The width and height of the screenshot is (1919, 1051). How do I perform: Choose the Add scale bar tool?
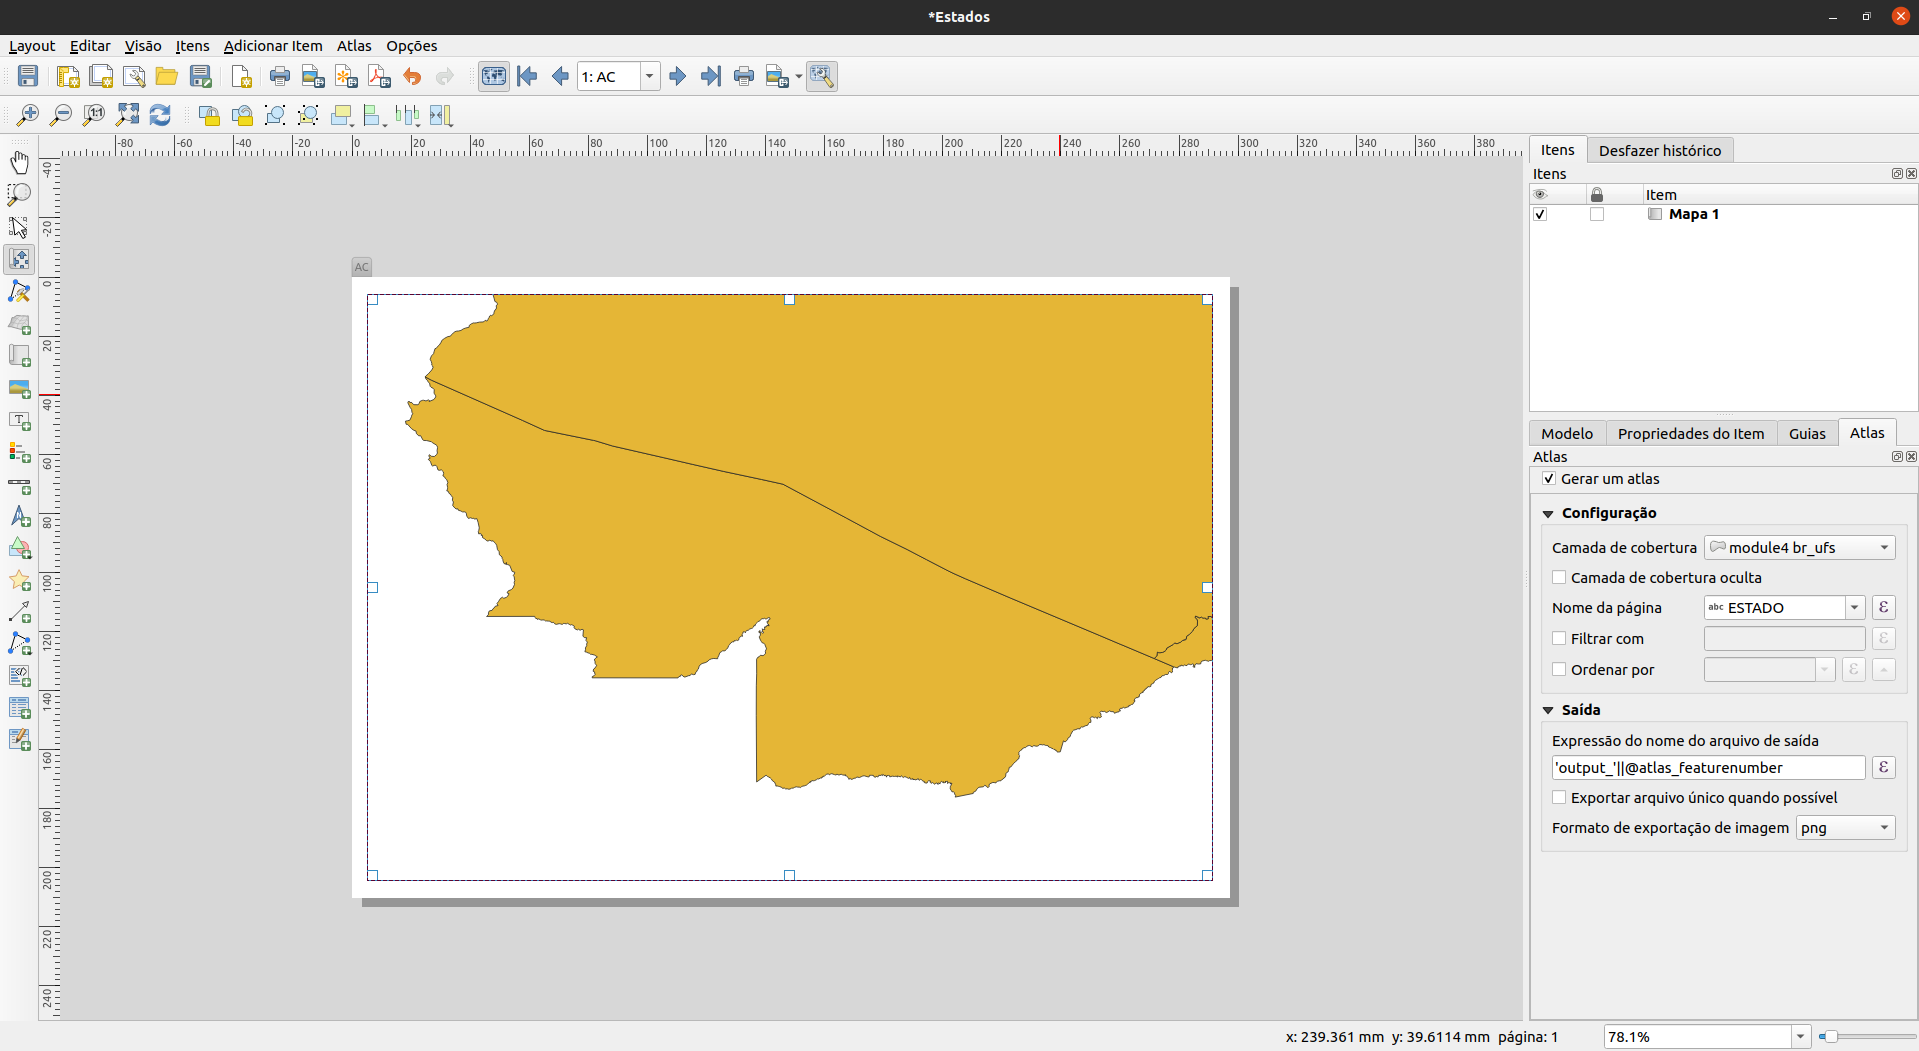[x=19, y=485]
